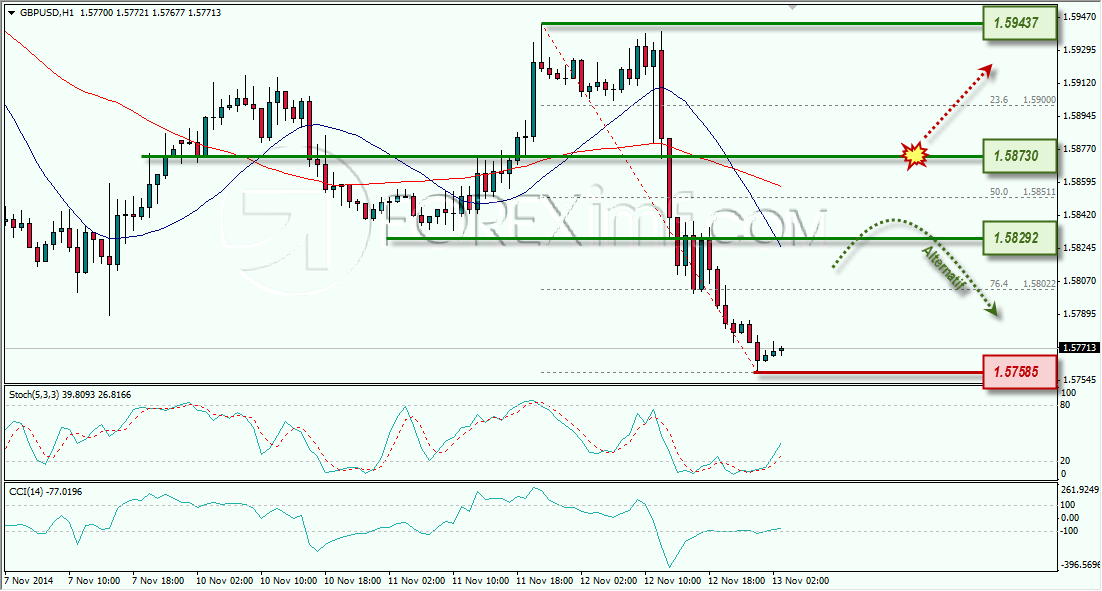The height and width of the screenshot is (591, 1102).
Task: Open the chart menu triangle beside GBPUSD,H1
Action: [x=11, y=13]
